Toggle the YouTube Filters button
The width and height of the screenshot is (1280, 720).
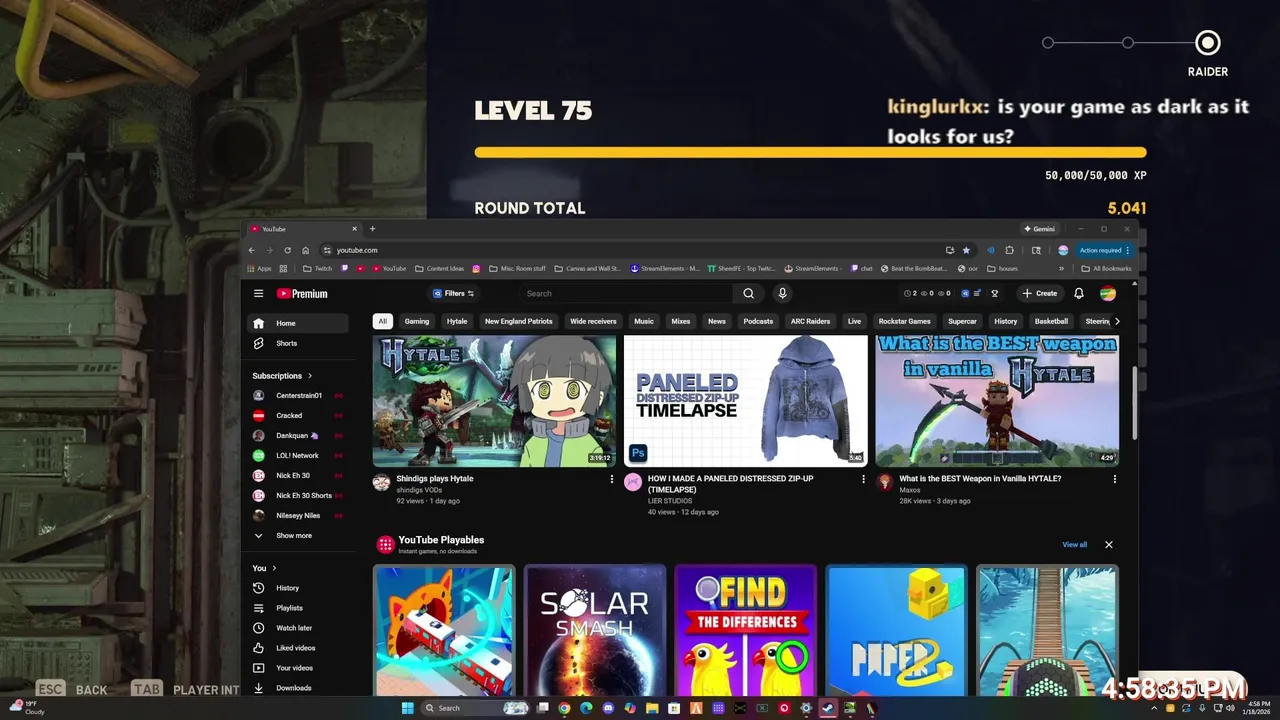[453, 294]
